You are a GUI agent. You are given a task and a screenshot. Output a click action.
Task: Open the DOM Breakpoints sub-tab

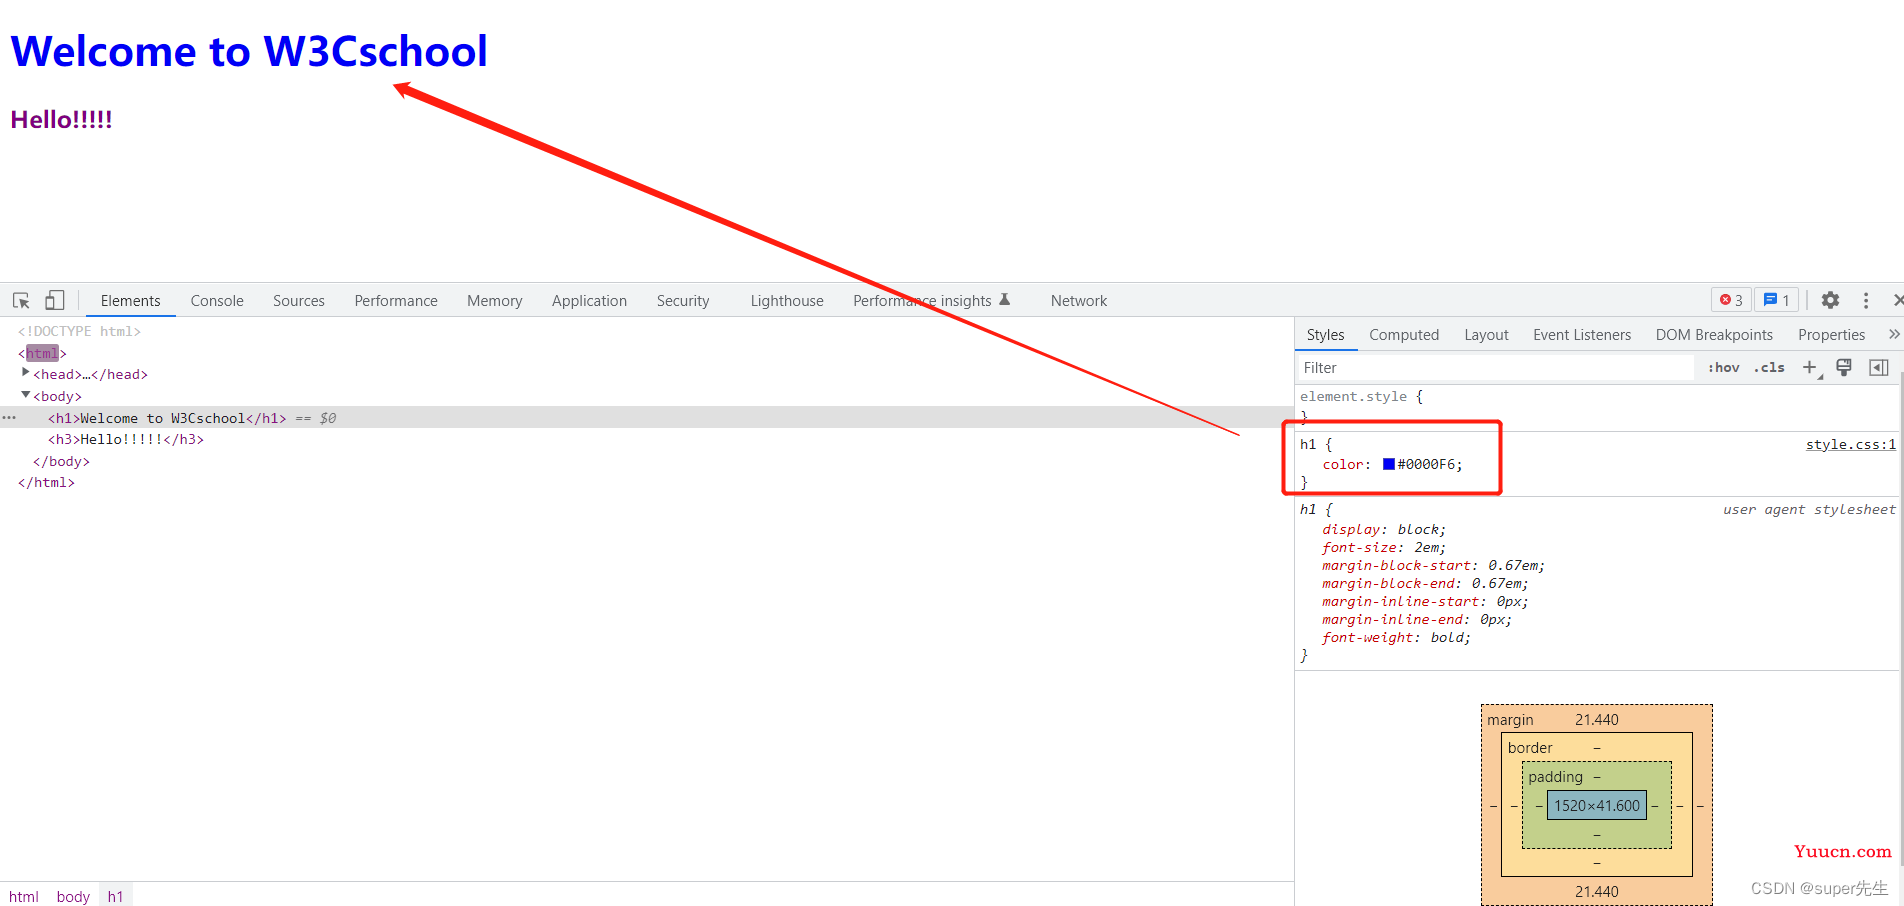1714,335
